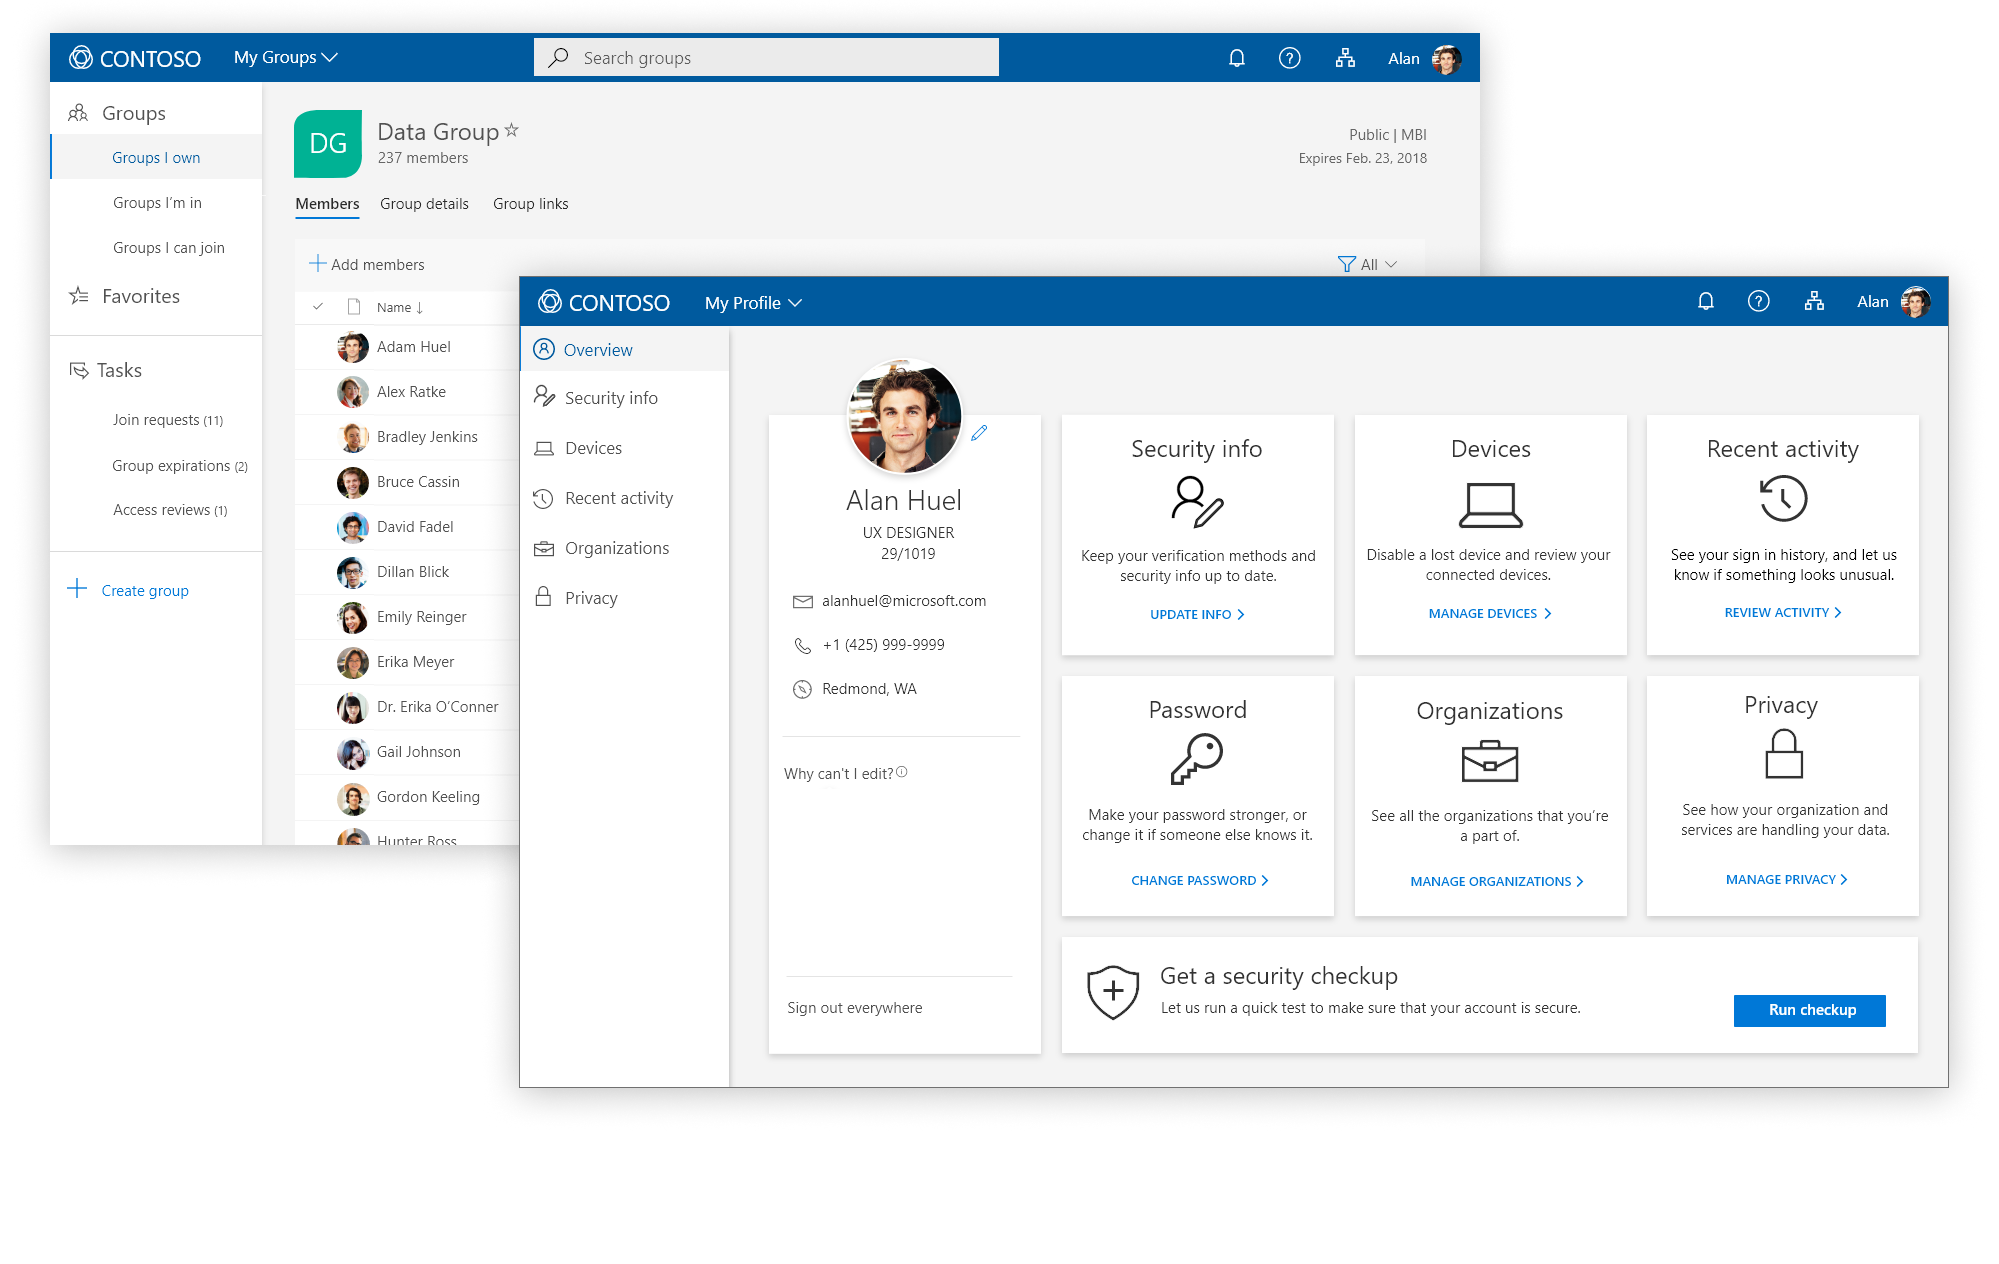
Task: Click Why can't I edit? link
Action: pos(838,774)
